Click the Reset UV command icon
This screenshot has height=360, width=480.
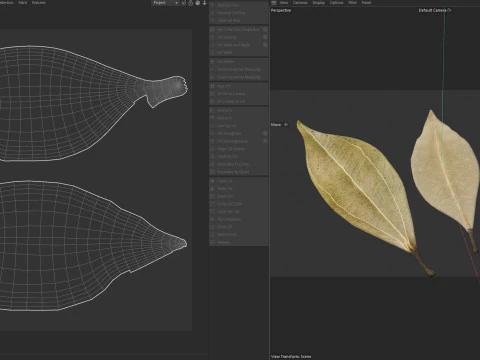212,196
